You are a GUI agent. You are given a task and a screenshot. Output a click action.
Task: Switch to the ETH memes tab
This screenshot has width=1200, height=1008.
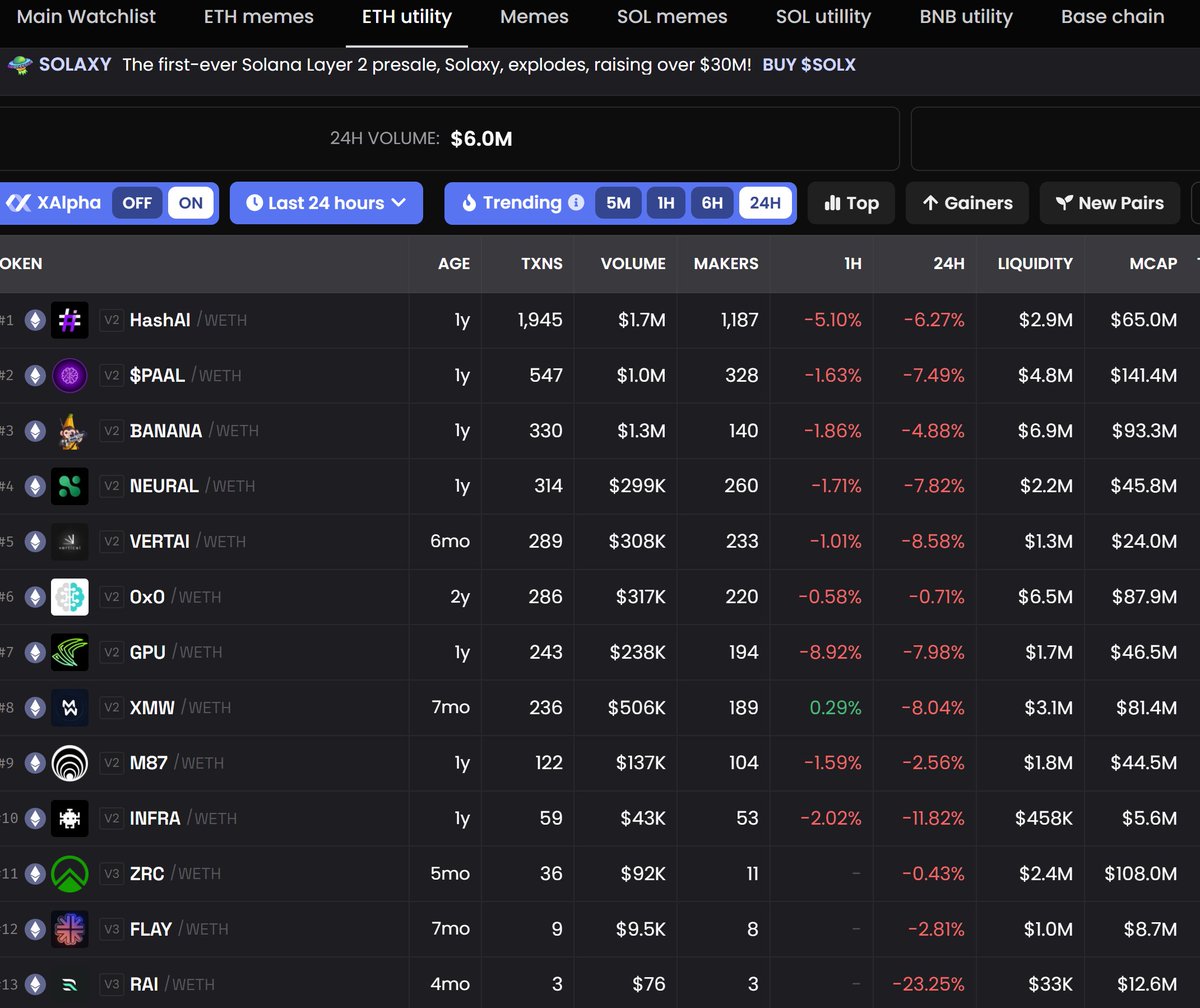pyautogui.click(x=259, y=17)
